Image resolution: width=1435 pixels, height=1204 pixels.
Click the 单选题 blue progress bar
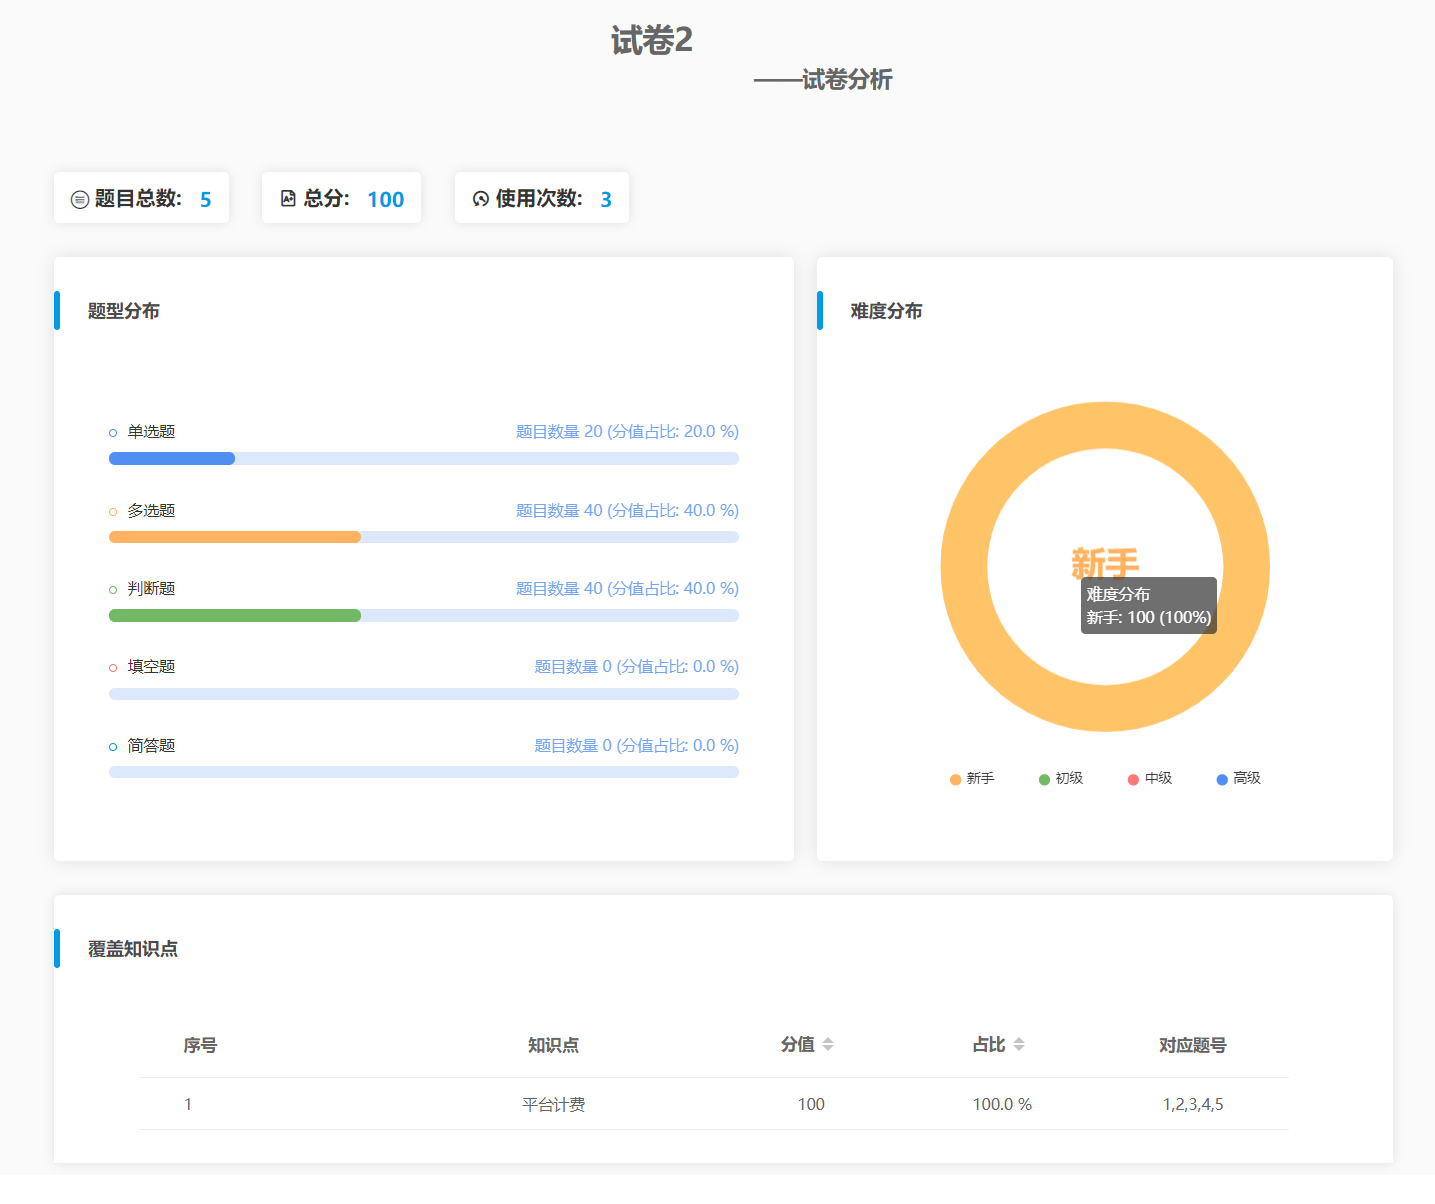(172, 459)
